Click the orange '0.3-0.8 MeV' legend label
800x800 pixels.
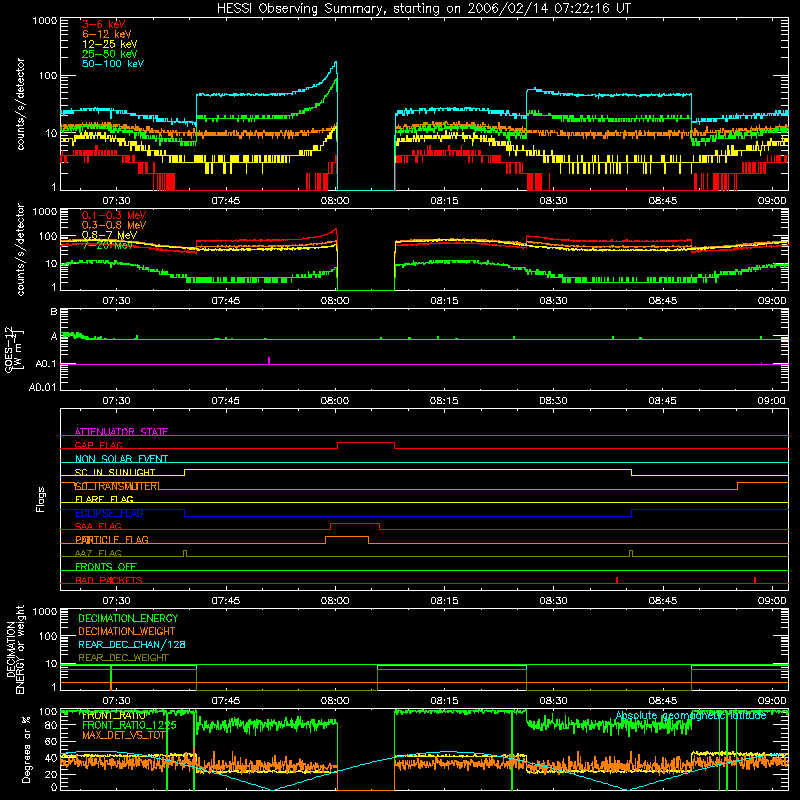click(114, 225)
